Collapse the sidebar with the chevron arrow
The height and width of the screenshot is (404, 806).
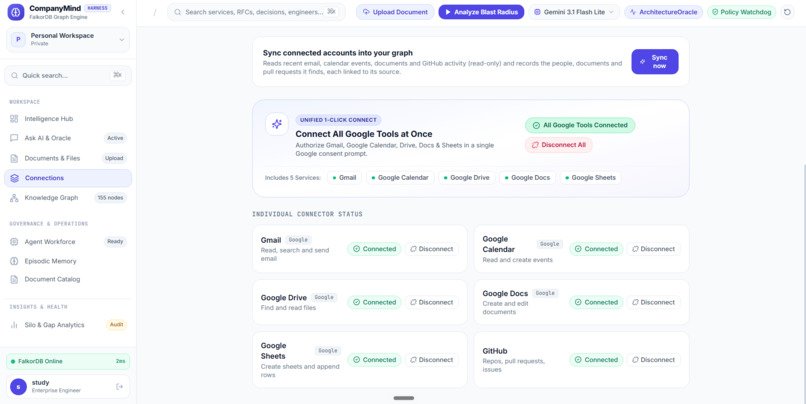123,12
